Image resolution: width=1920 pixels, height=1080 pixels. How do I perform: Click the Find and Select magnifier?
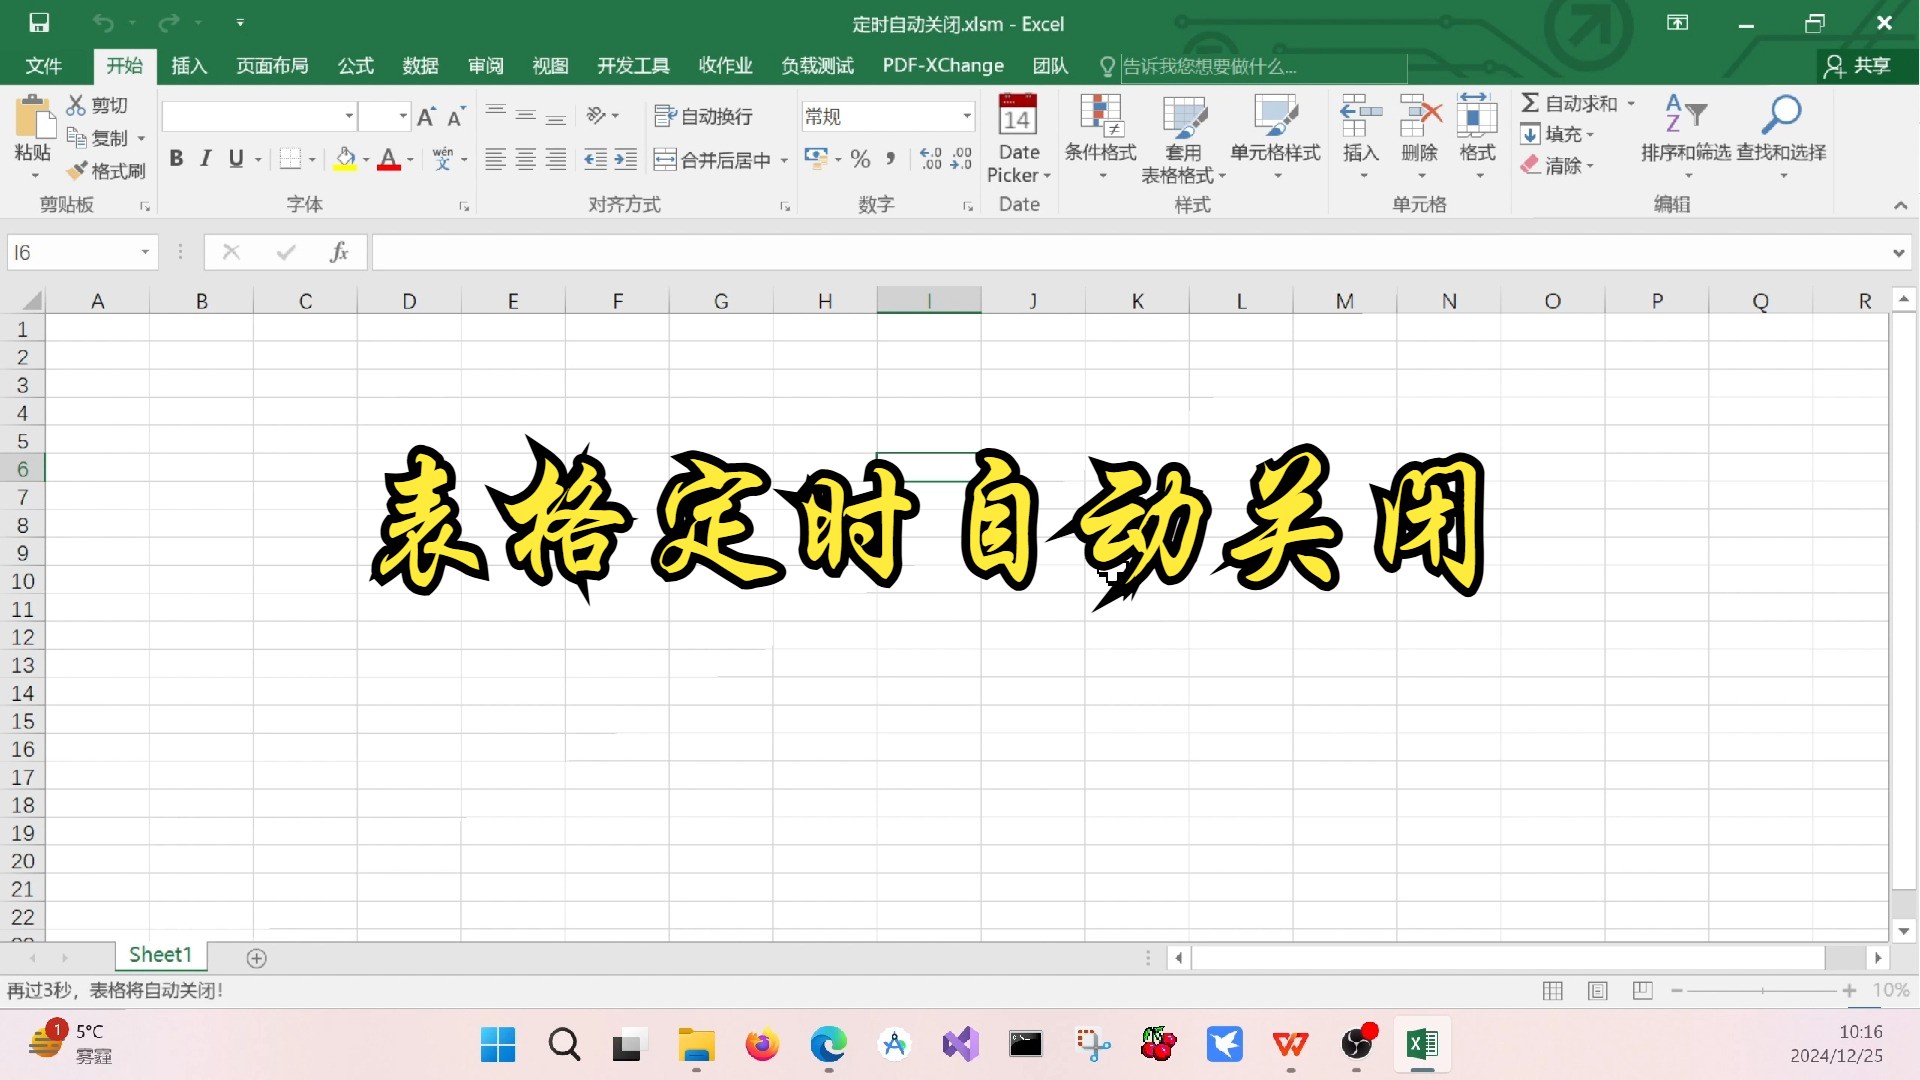pyautogui.click(x=1781, y=115)
